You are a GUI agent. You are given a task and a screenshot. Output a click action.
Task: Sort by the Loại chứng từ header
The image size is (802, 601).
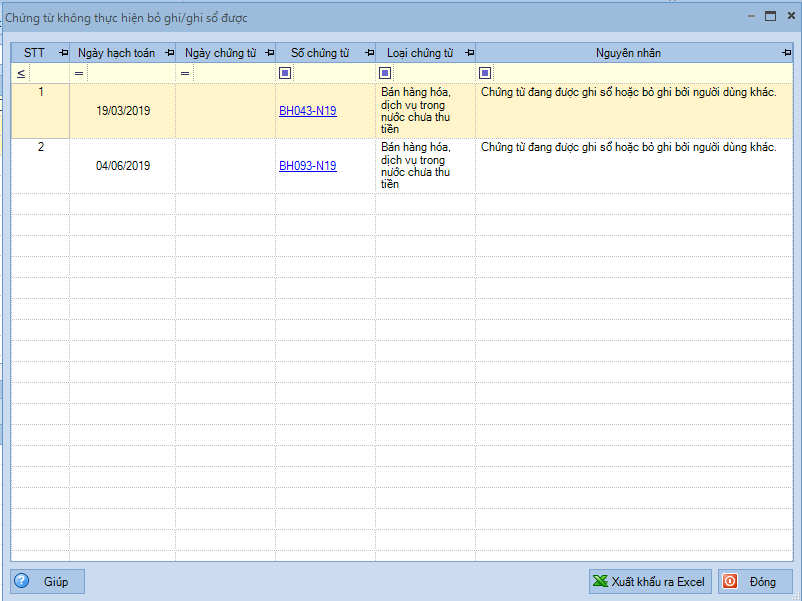pos(419,53)
